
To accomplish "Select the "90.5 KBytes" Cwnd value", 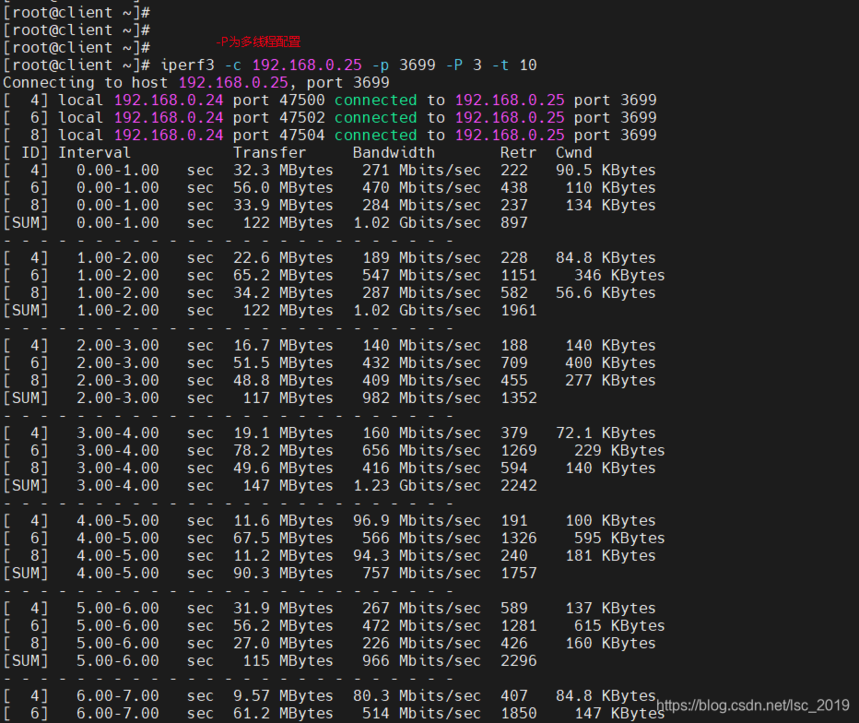I will (x=605, y=170).
